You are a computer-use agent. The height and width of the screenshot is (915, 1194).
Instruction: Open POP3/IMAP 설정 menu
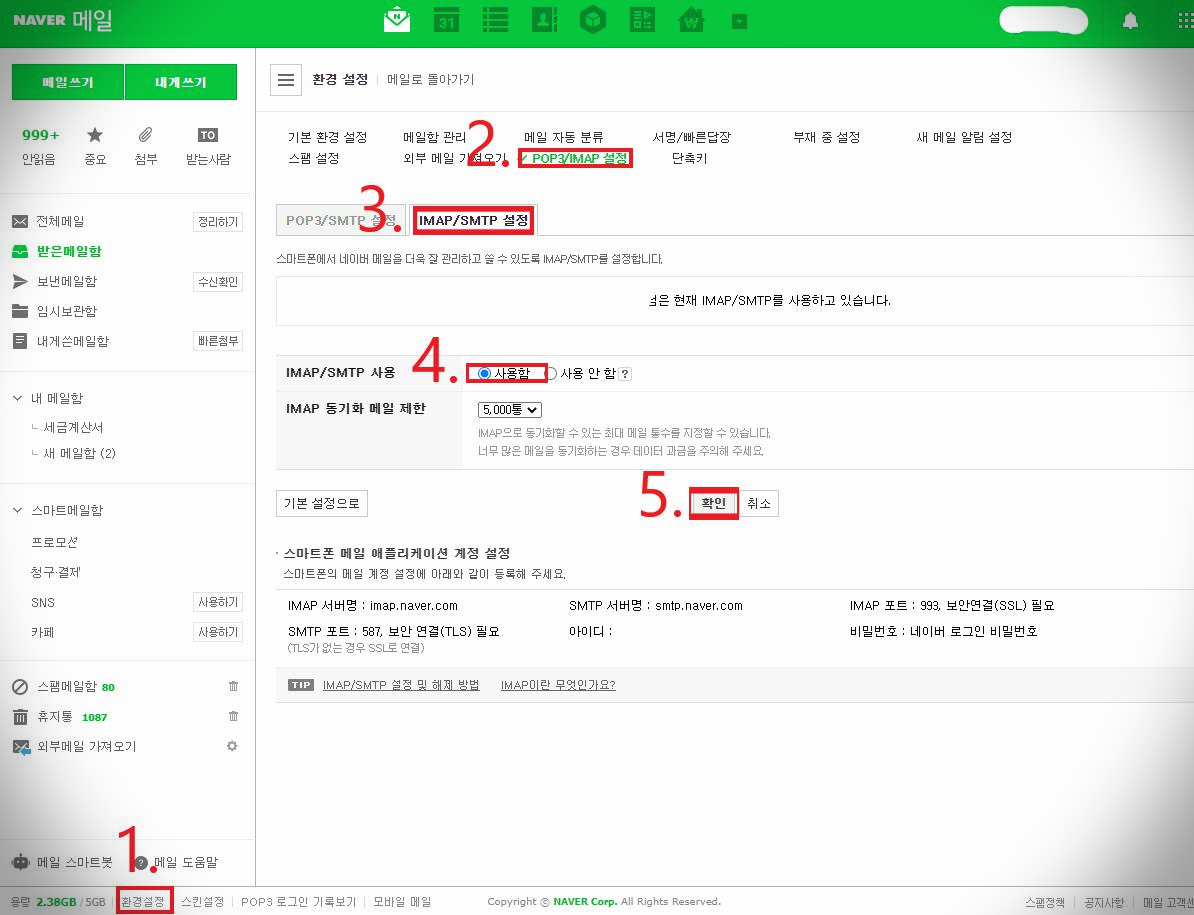tap(579, 158)
